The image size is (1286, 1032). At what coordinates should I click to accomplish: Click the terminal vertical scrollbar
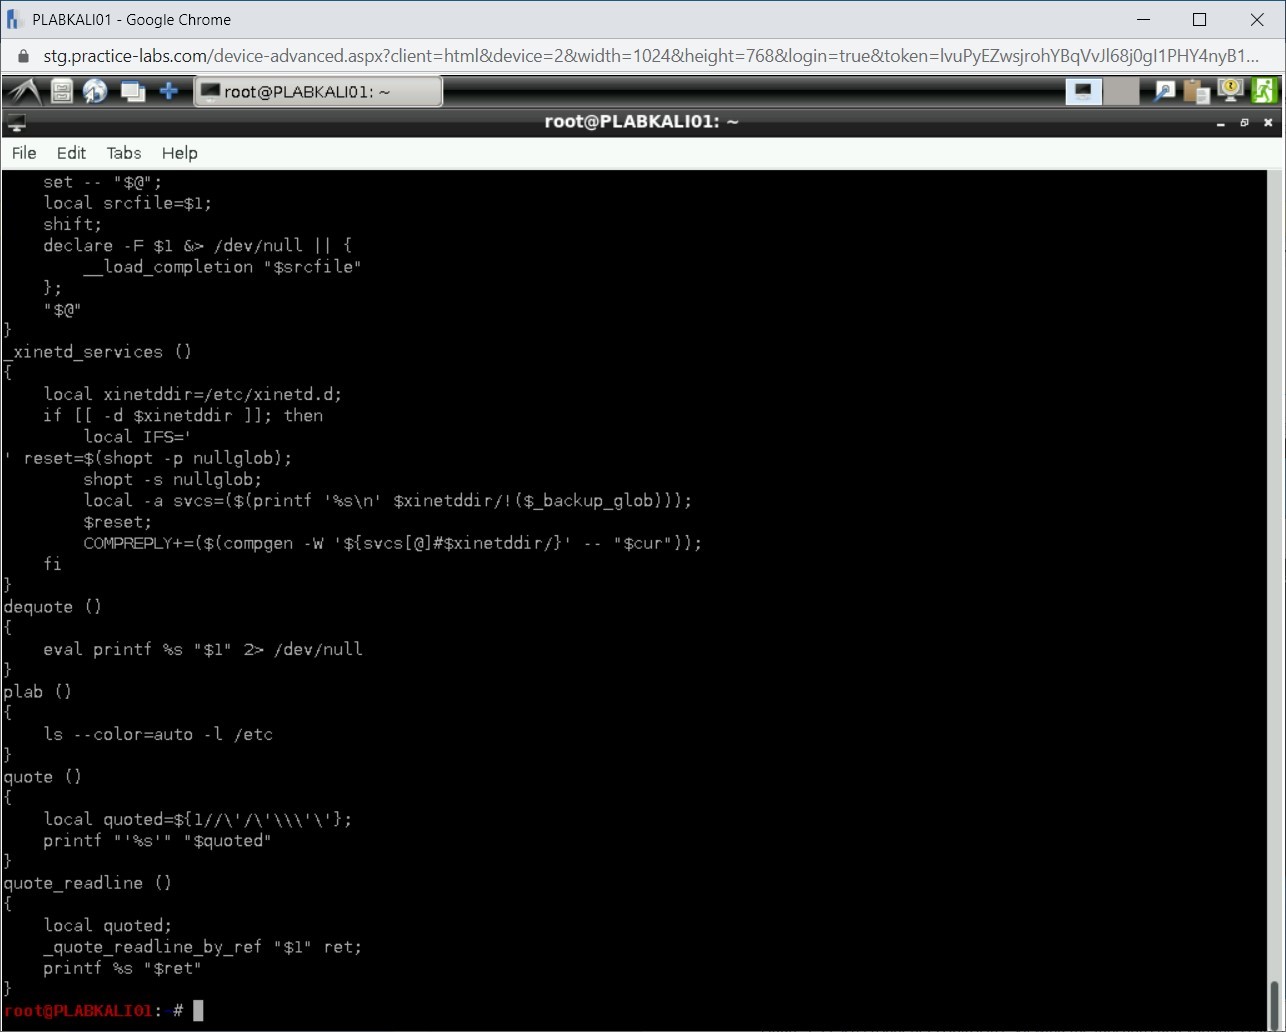click(1275, 998)
